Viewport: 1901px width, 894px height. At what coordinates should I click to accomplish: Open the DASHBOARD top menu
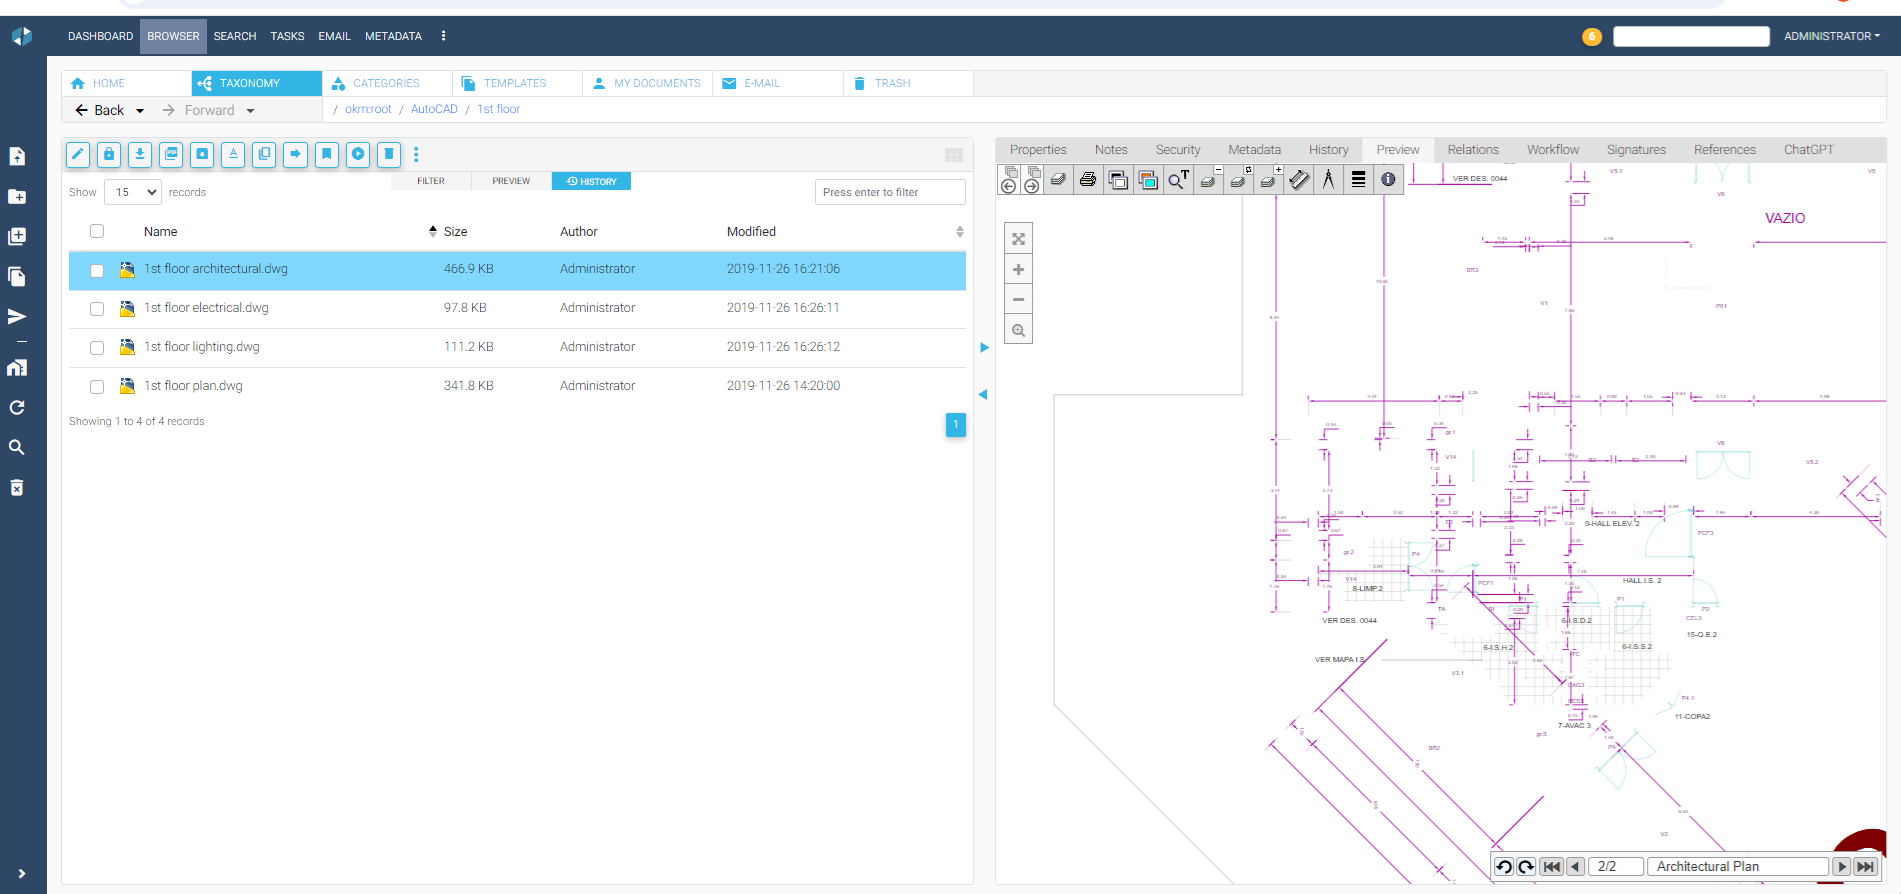(100, 36)
